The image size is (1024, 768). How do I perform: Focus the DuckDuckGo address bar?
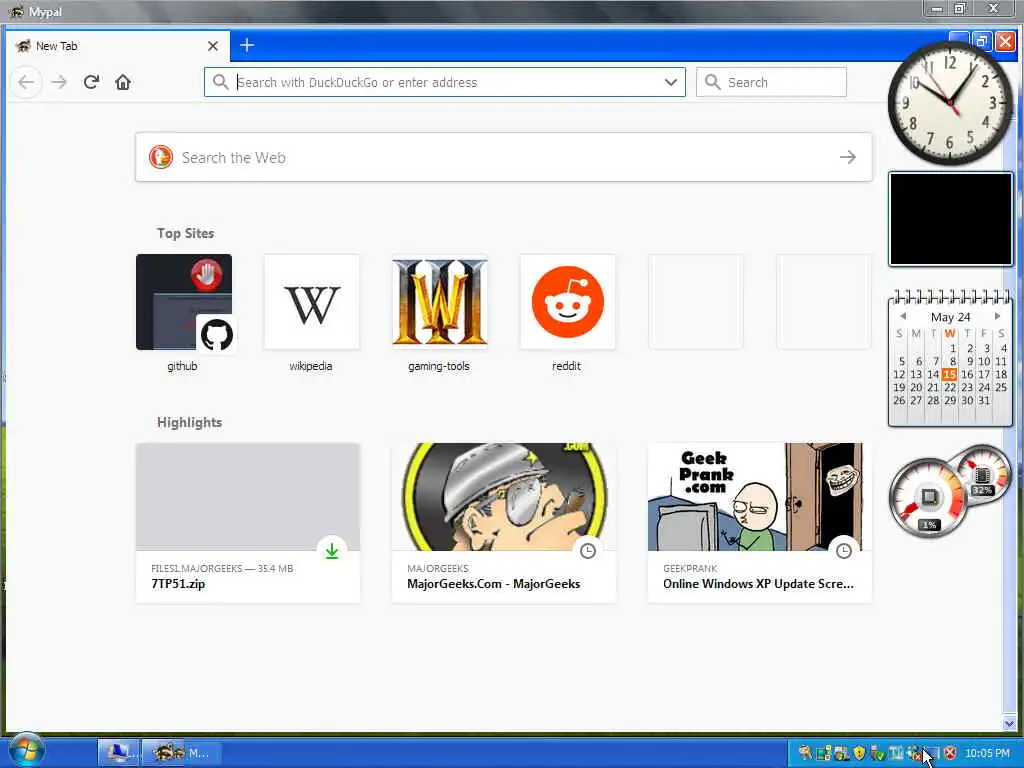(444, 82)
